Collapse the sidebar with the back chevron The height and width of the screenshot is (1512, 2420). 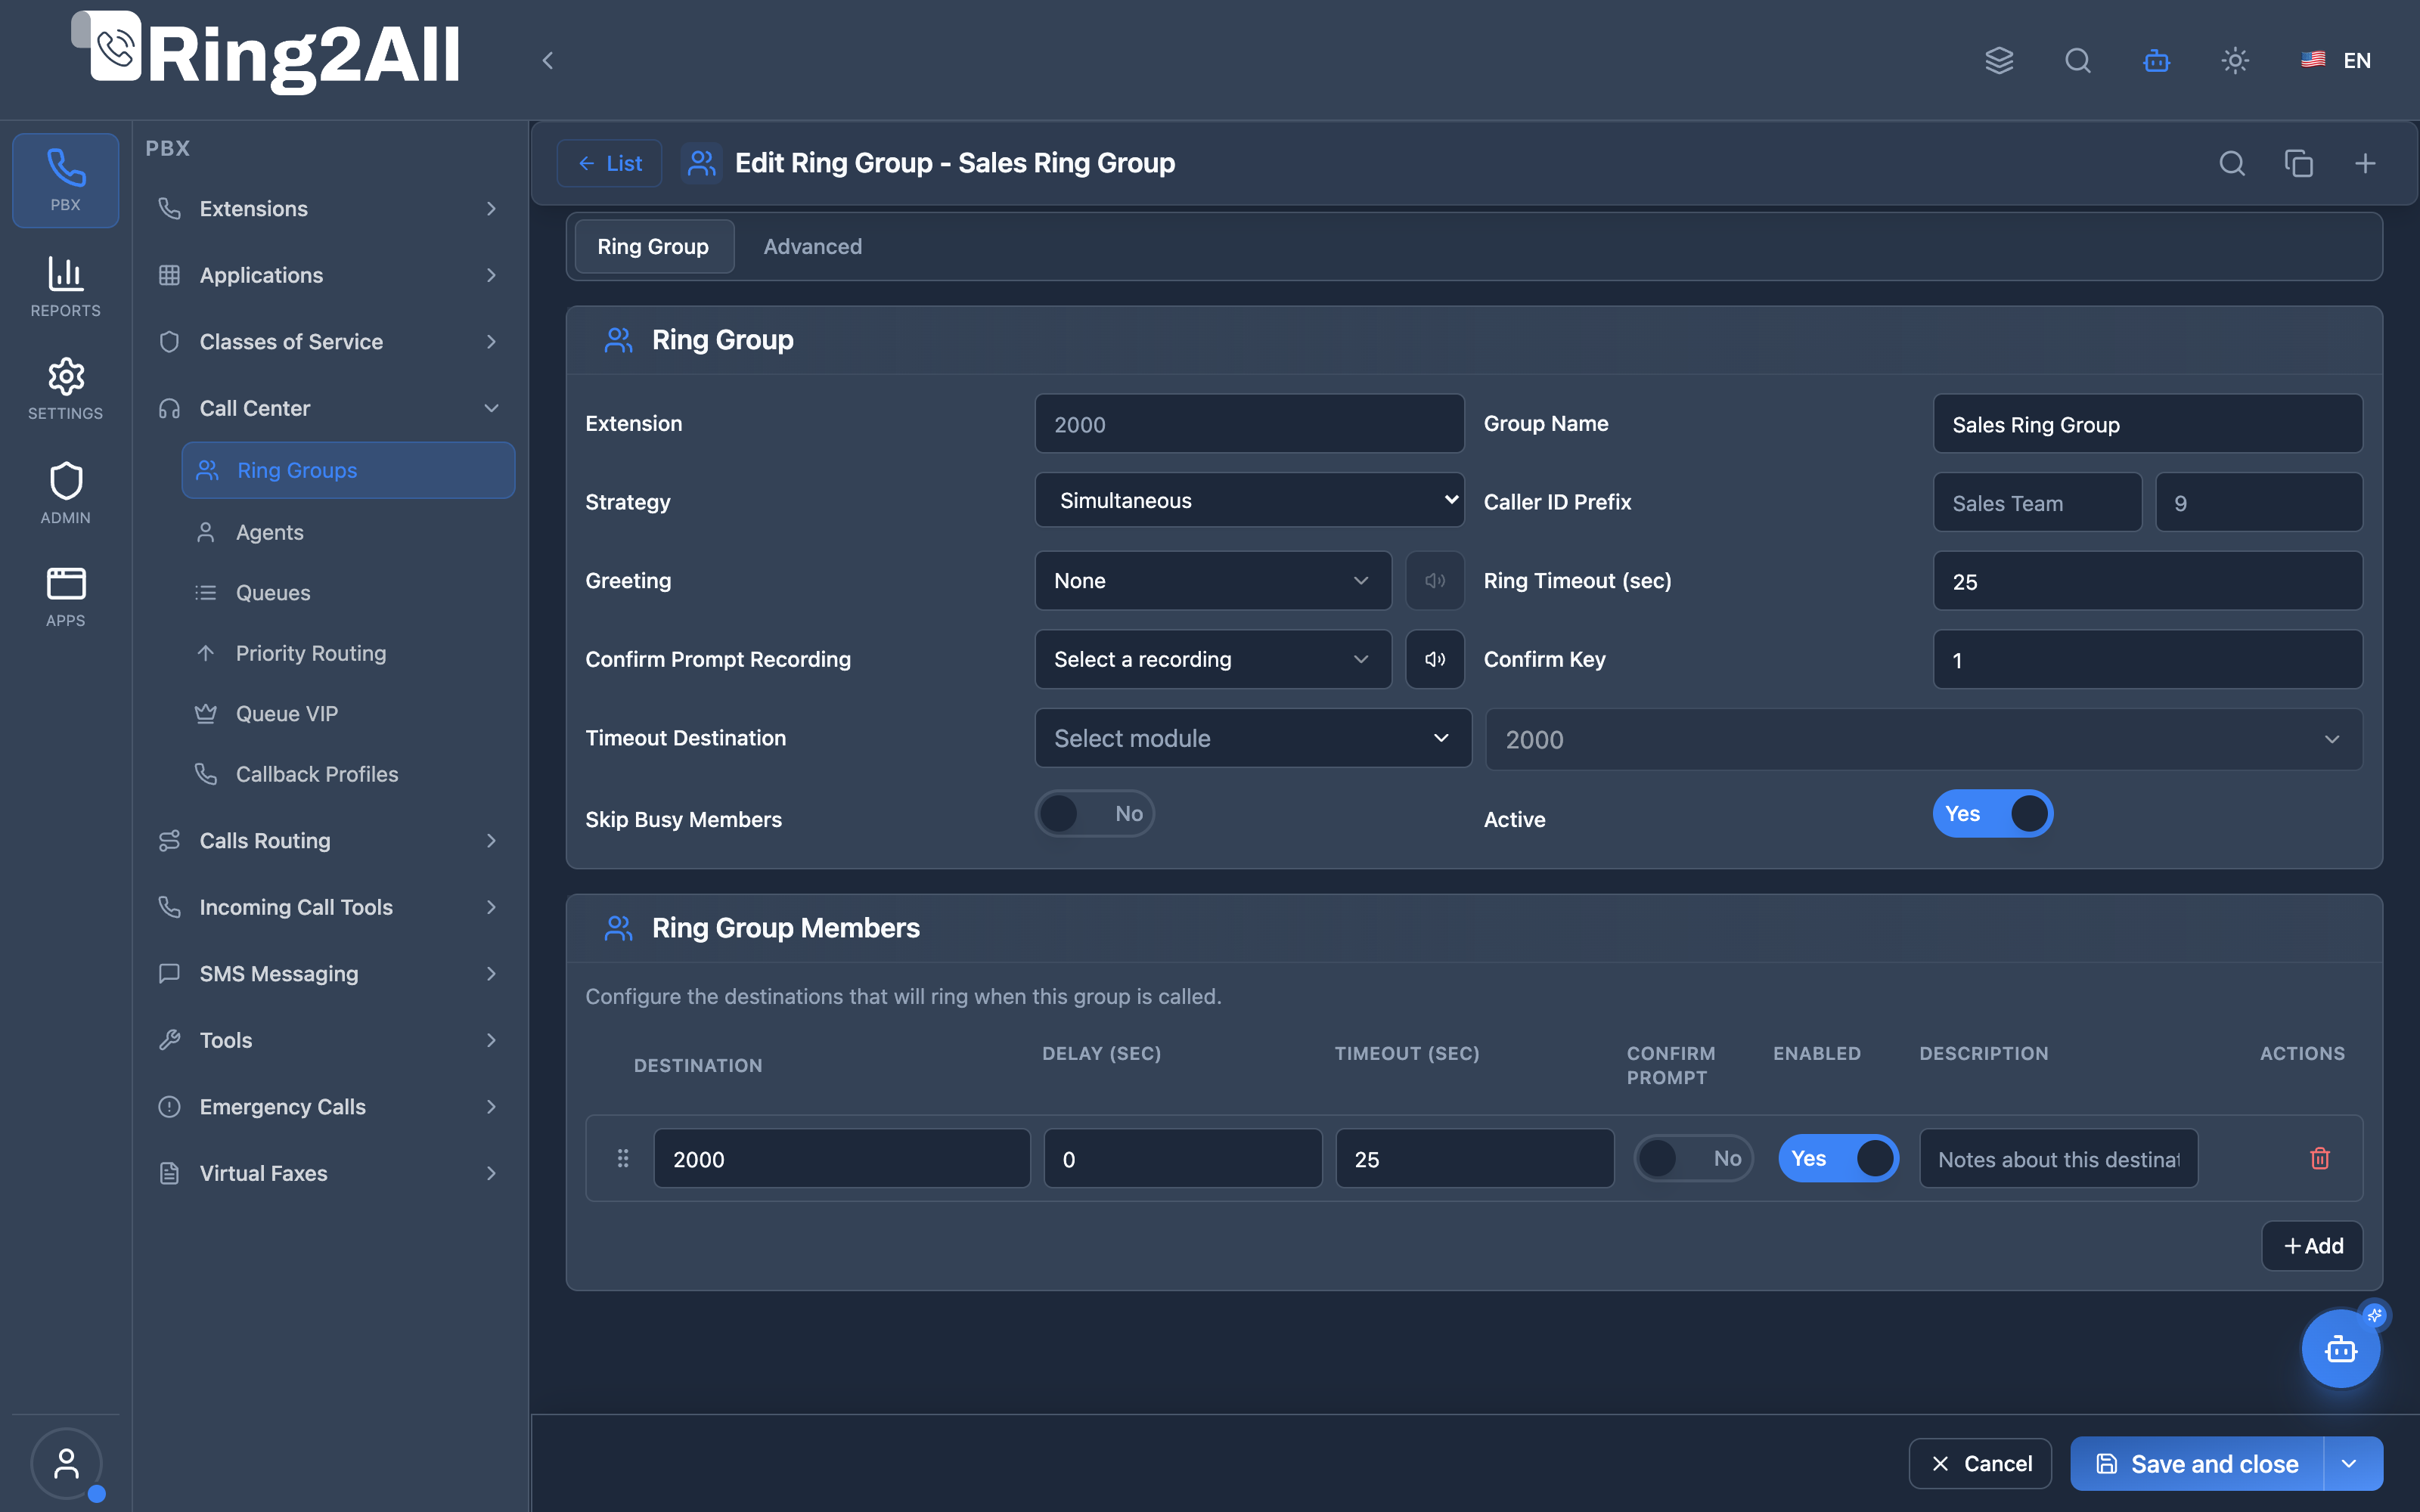point(547,61)
